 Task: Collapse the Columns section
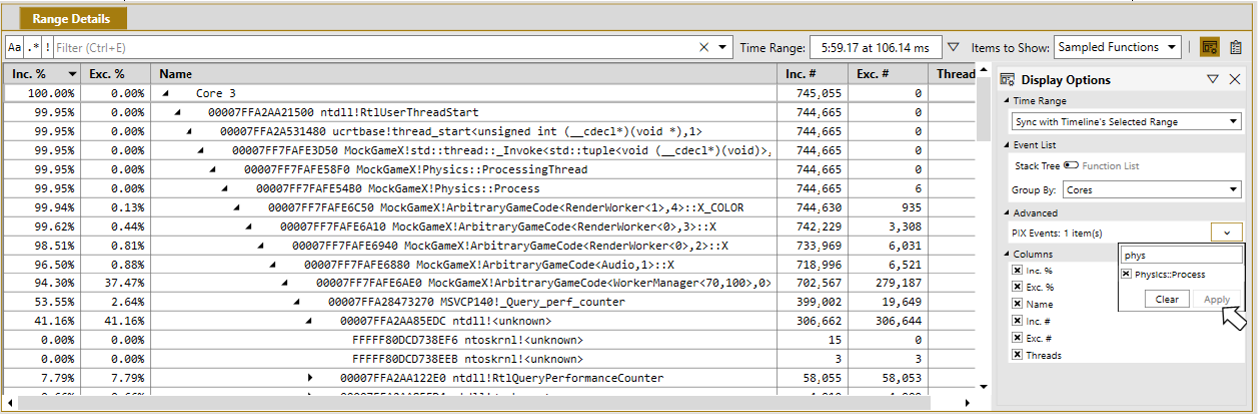[1006, 254]
